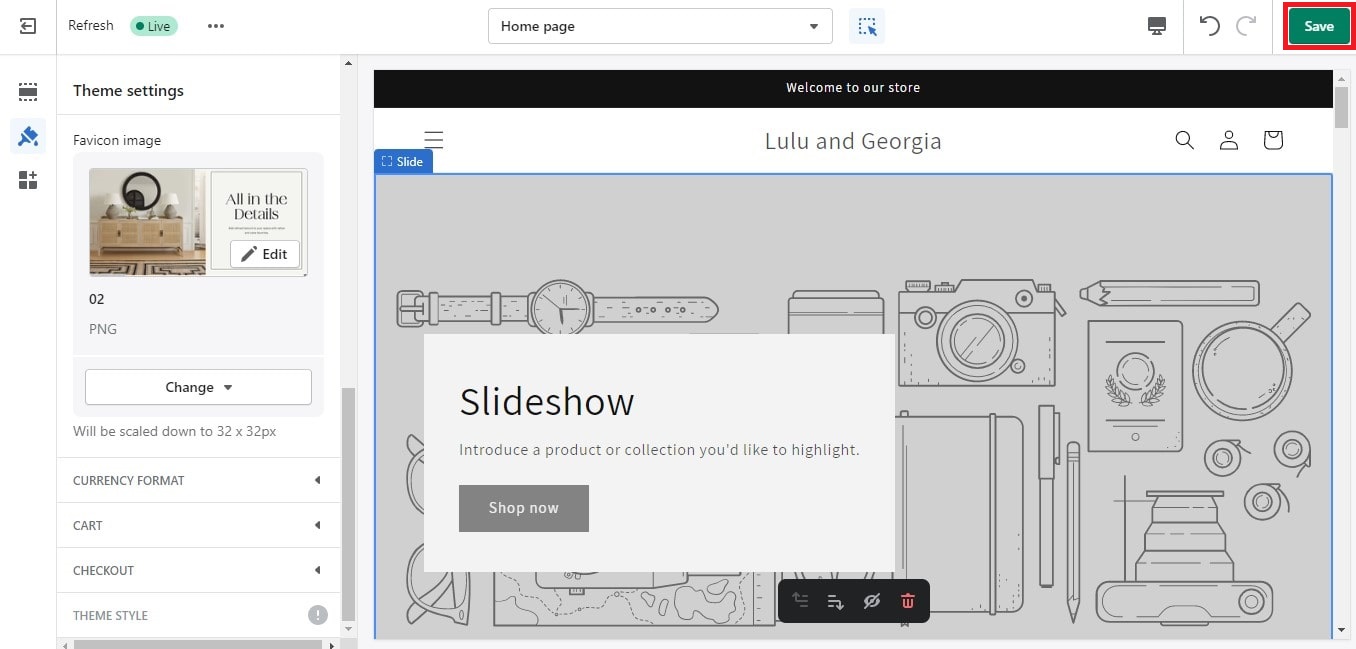Expand the CHECKOUT settings section
Image resolution: width=1356 pixels, height=649 pixels.
[x=198, y=570]
